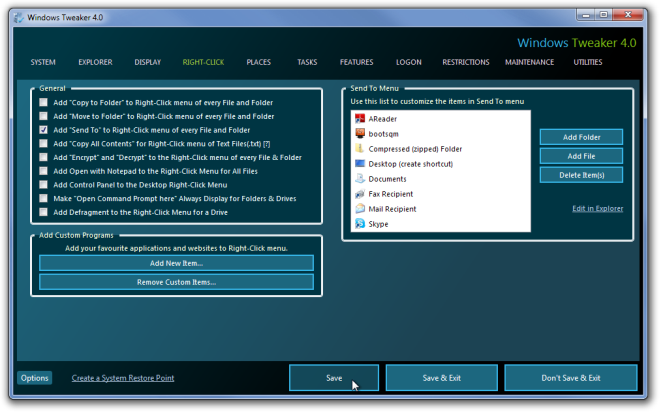Viewport: 660px width, 412px height.
Task: Enable 'Move to Folder' right-click option
Action: [x=43, y=116]
